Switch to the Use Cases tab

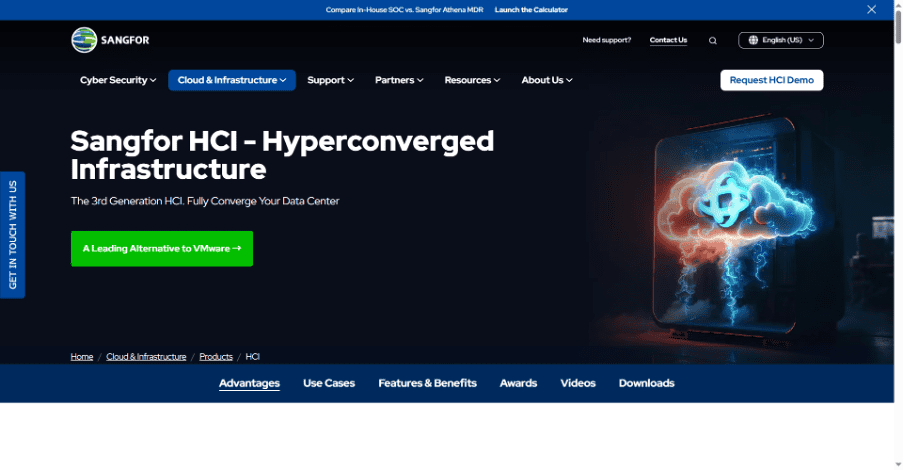click(x=329, y=383)
